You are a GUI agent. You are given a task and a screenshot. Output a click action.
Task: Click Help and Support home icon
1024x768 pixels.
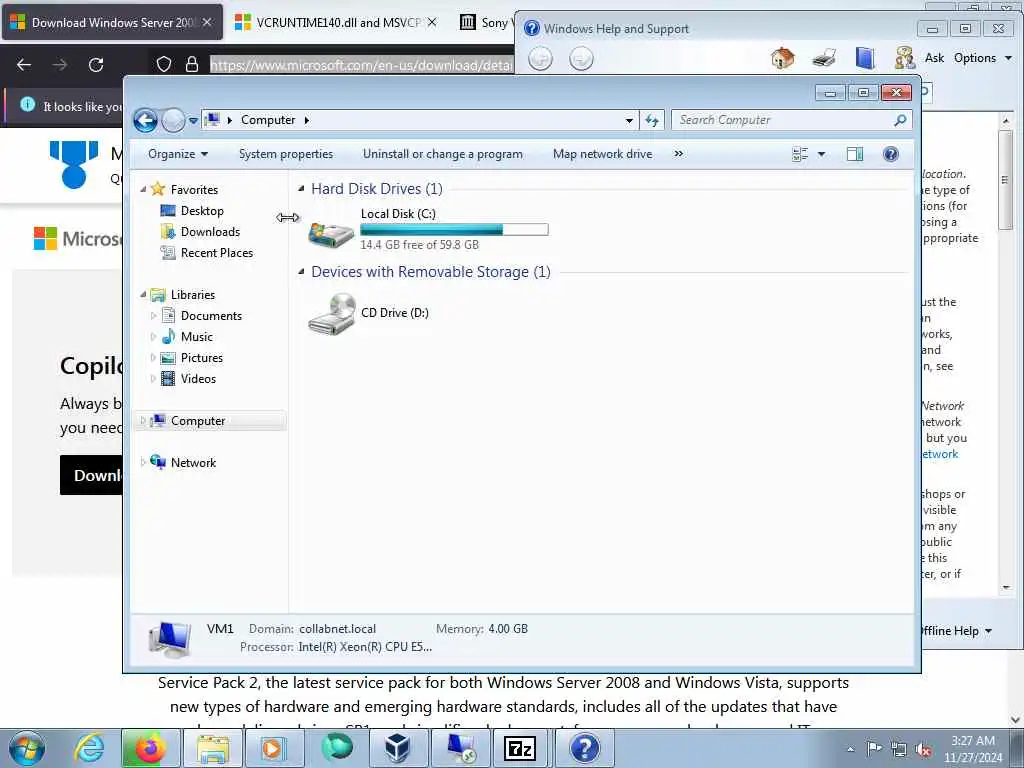tap(782, 58)
